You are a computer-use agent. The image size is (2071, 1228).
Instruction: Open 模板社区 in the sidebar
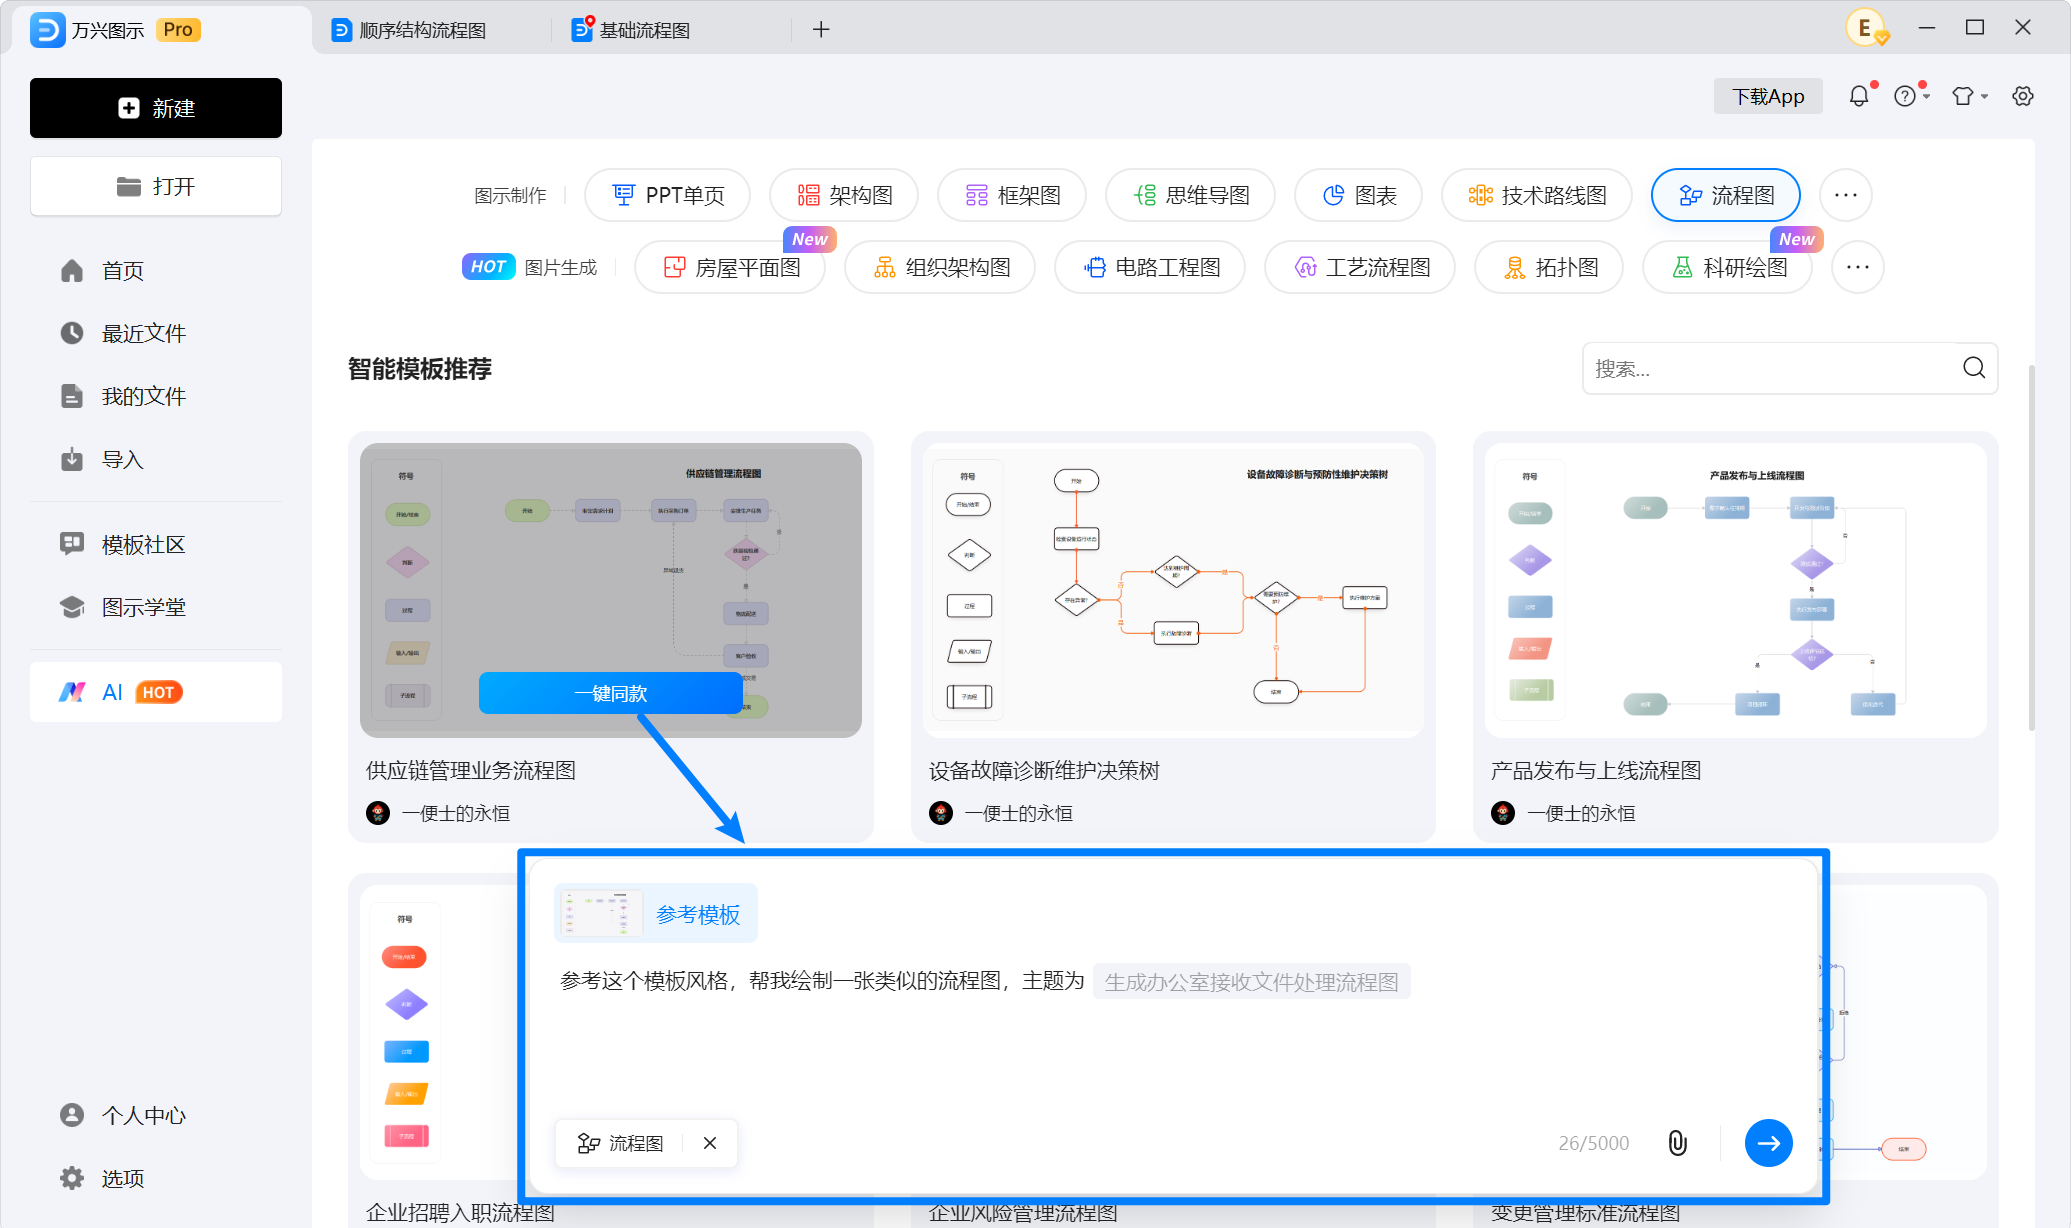tap(123, 544)
